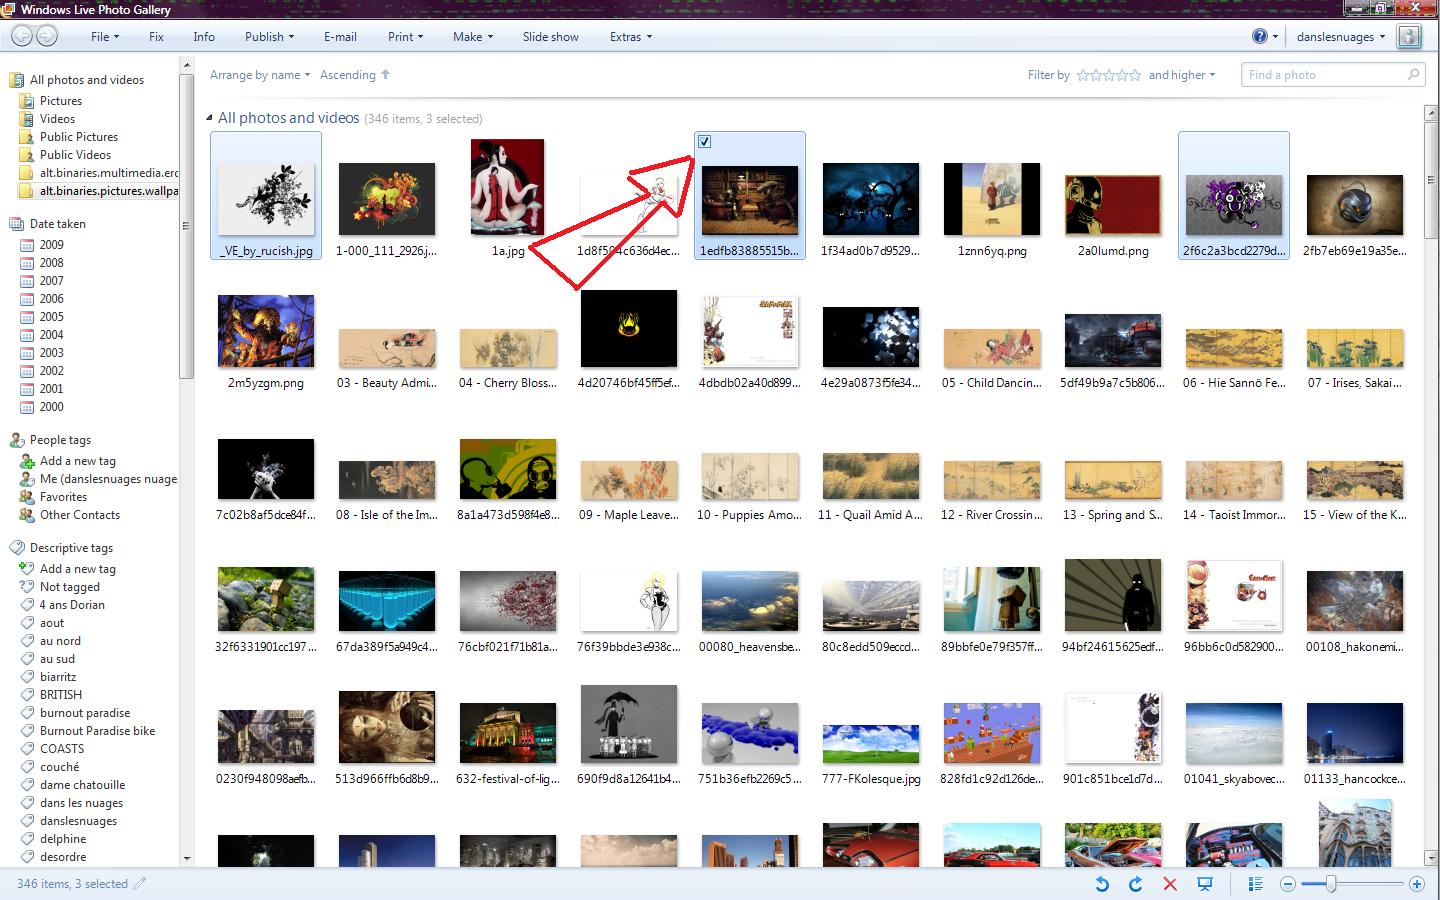
Task: Start slide show from bottom toolbar icon
Action: (x=1205, y=884)
